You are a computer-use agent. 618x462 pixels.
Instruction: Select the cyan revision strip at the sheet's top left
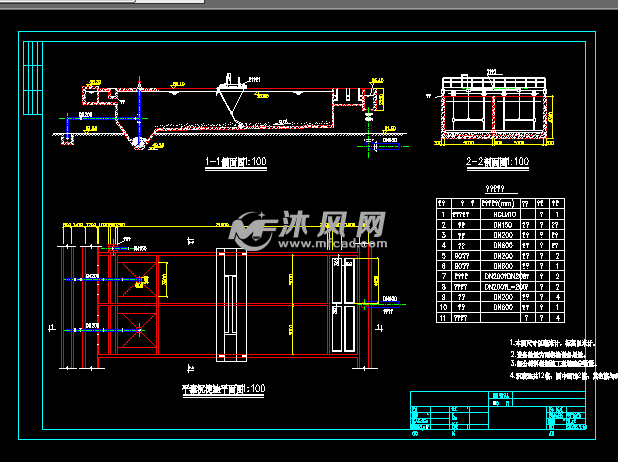(33, 78)
